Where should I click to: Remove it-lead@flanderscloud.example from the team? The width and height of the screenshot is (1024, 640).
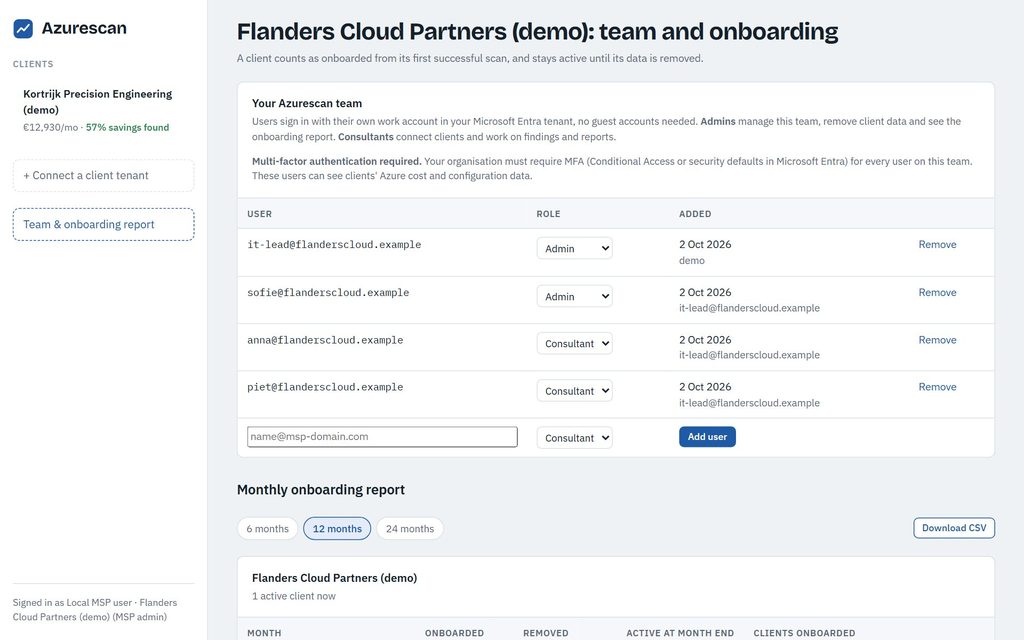point(937,244)
